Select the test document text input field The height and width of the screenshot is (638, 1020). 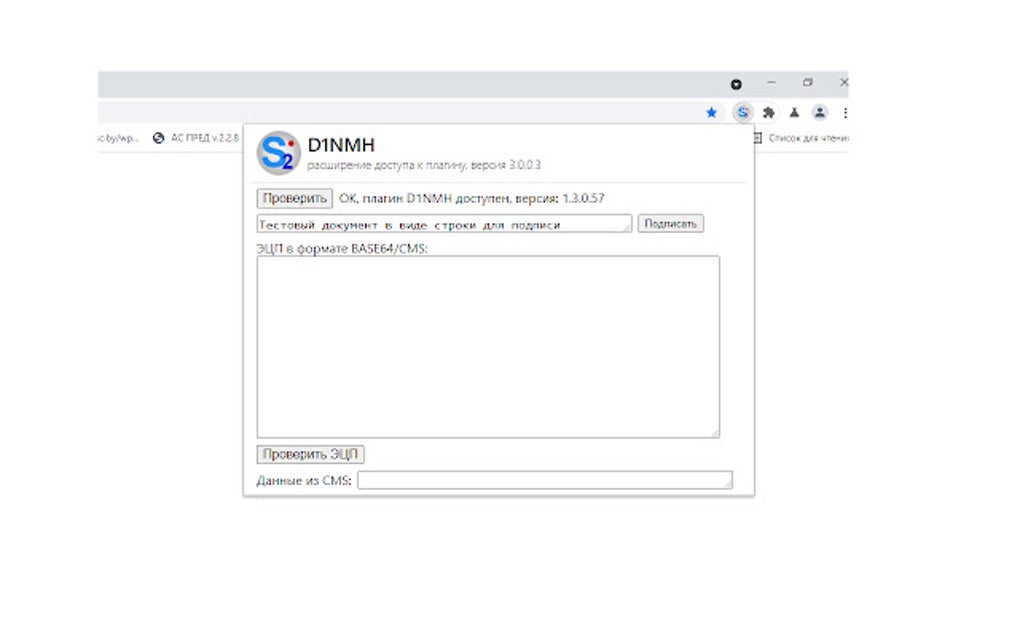tap(440, 223)
